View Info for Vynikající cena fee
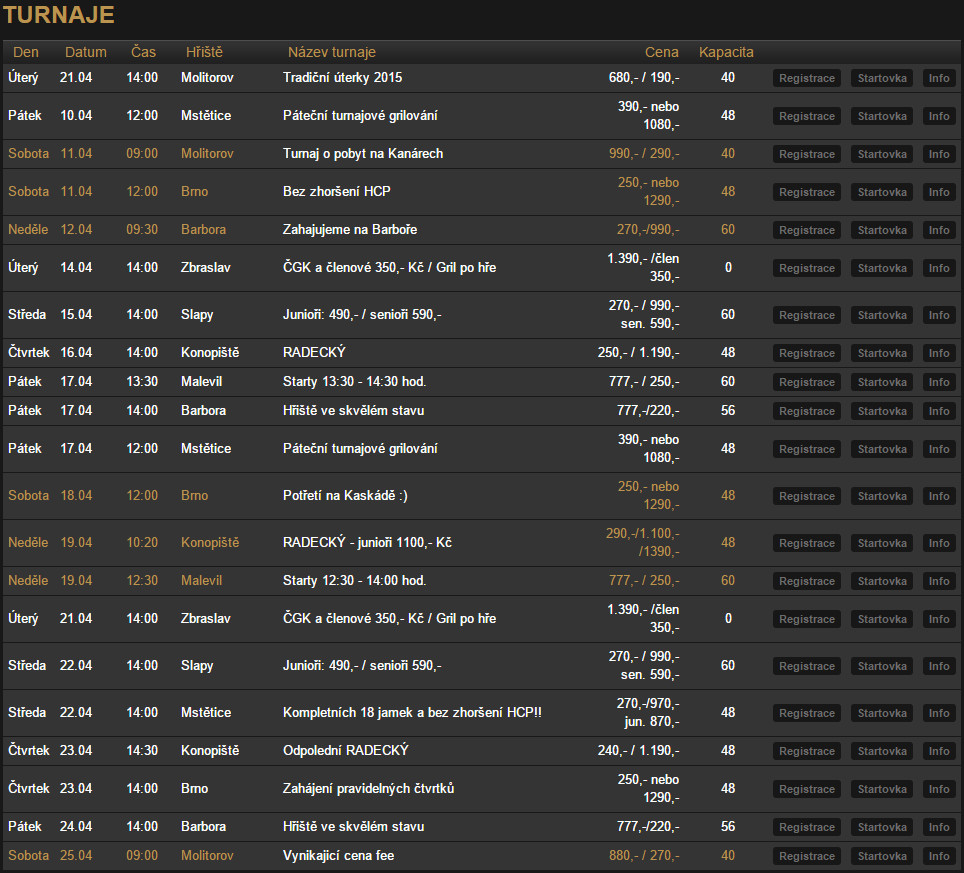The width and height of the screenshot is (964, 873). click(x=939, y=856)
